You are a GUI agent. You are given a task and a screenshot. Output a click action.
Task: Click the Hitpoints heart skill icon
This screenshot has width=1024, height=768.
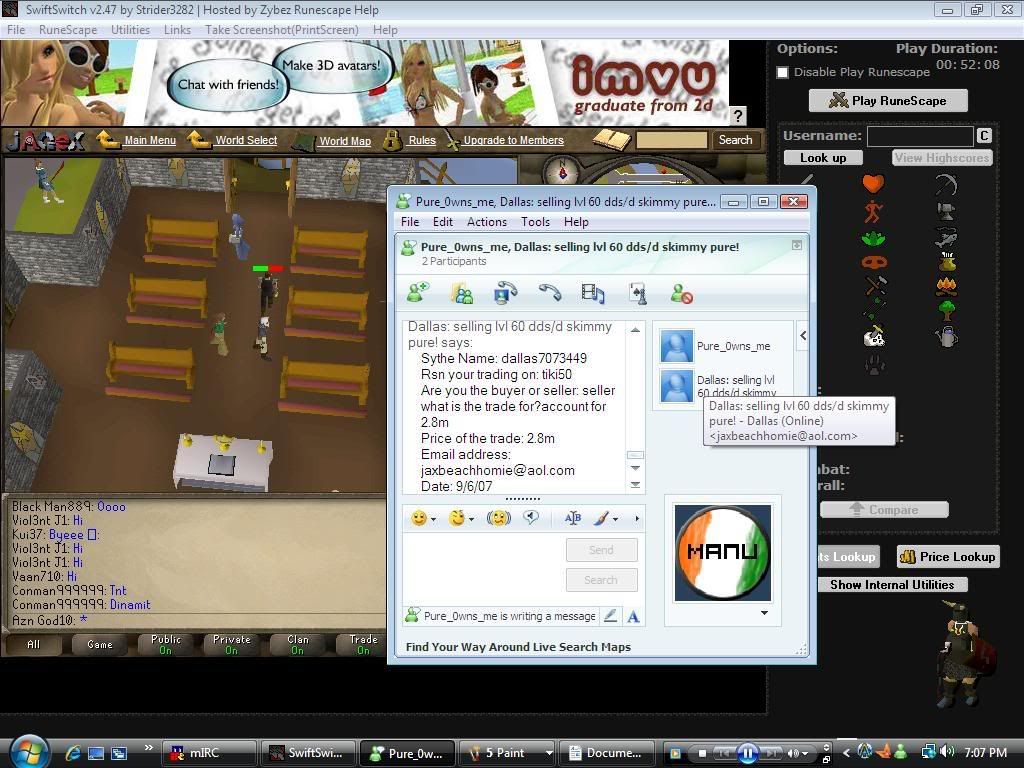(873, 184)
